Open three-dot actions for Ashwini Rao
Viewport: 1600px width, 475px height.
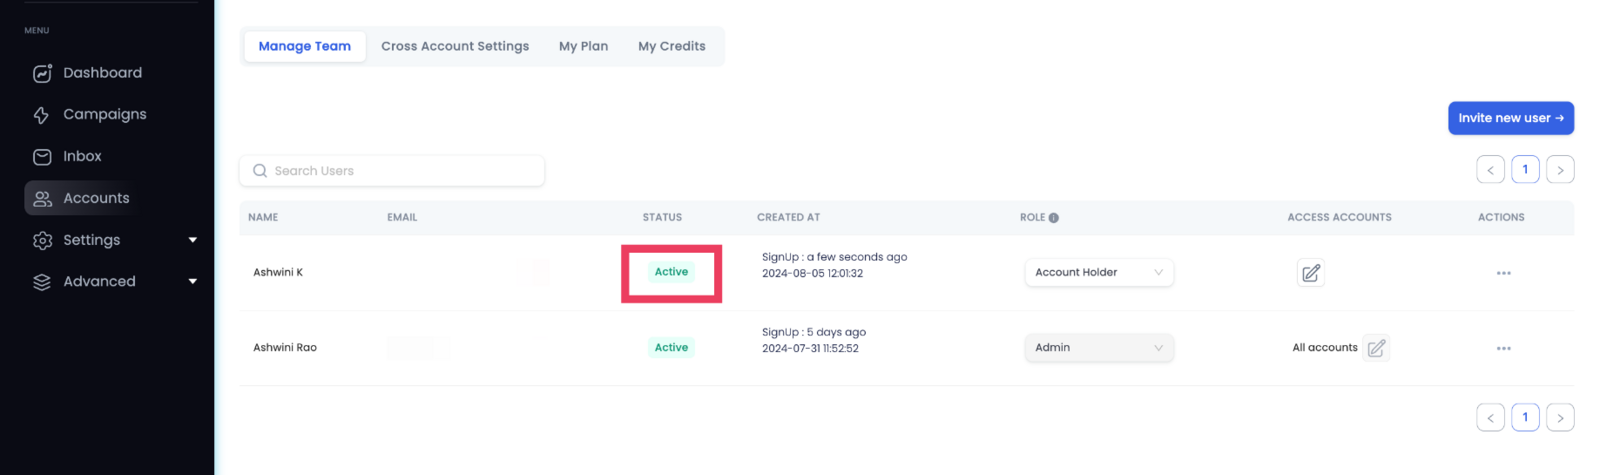point(1503,348)
